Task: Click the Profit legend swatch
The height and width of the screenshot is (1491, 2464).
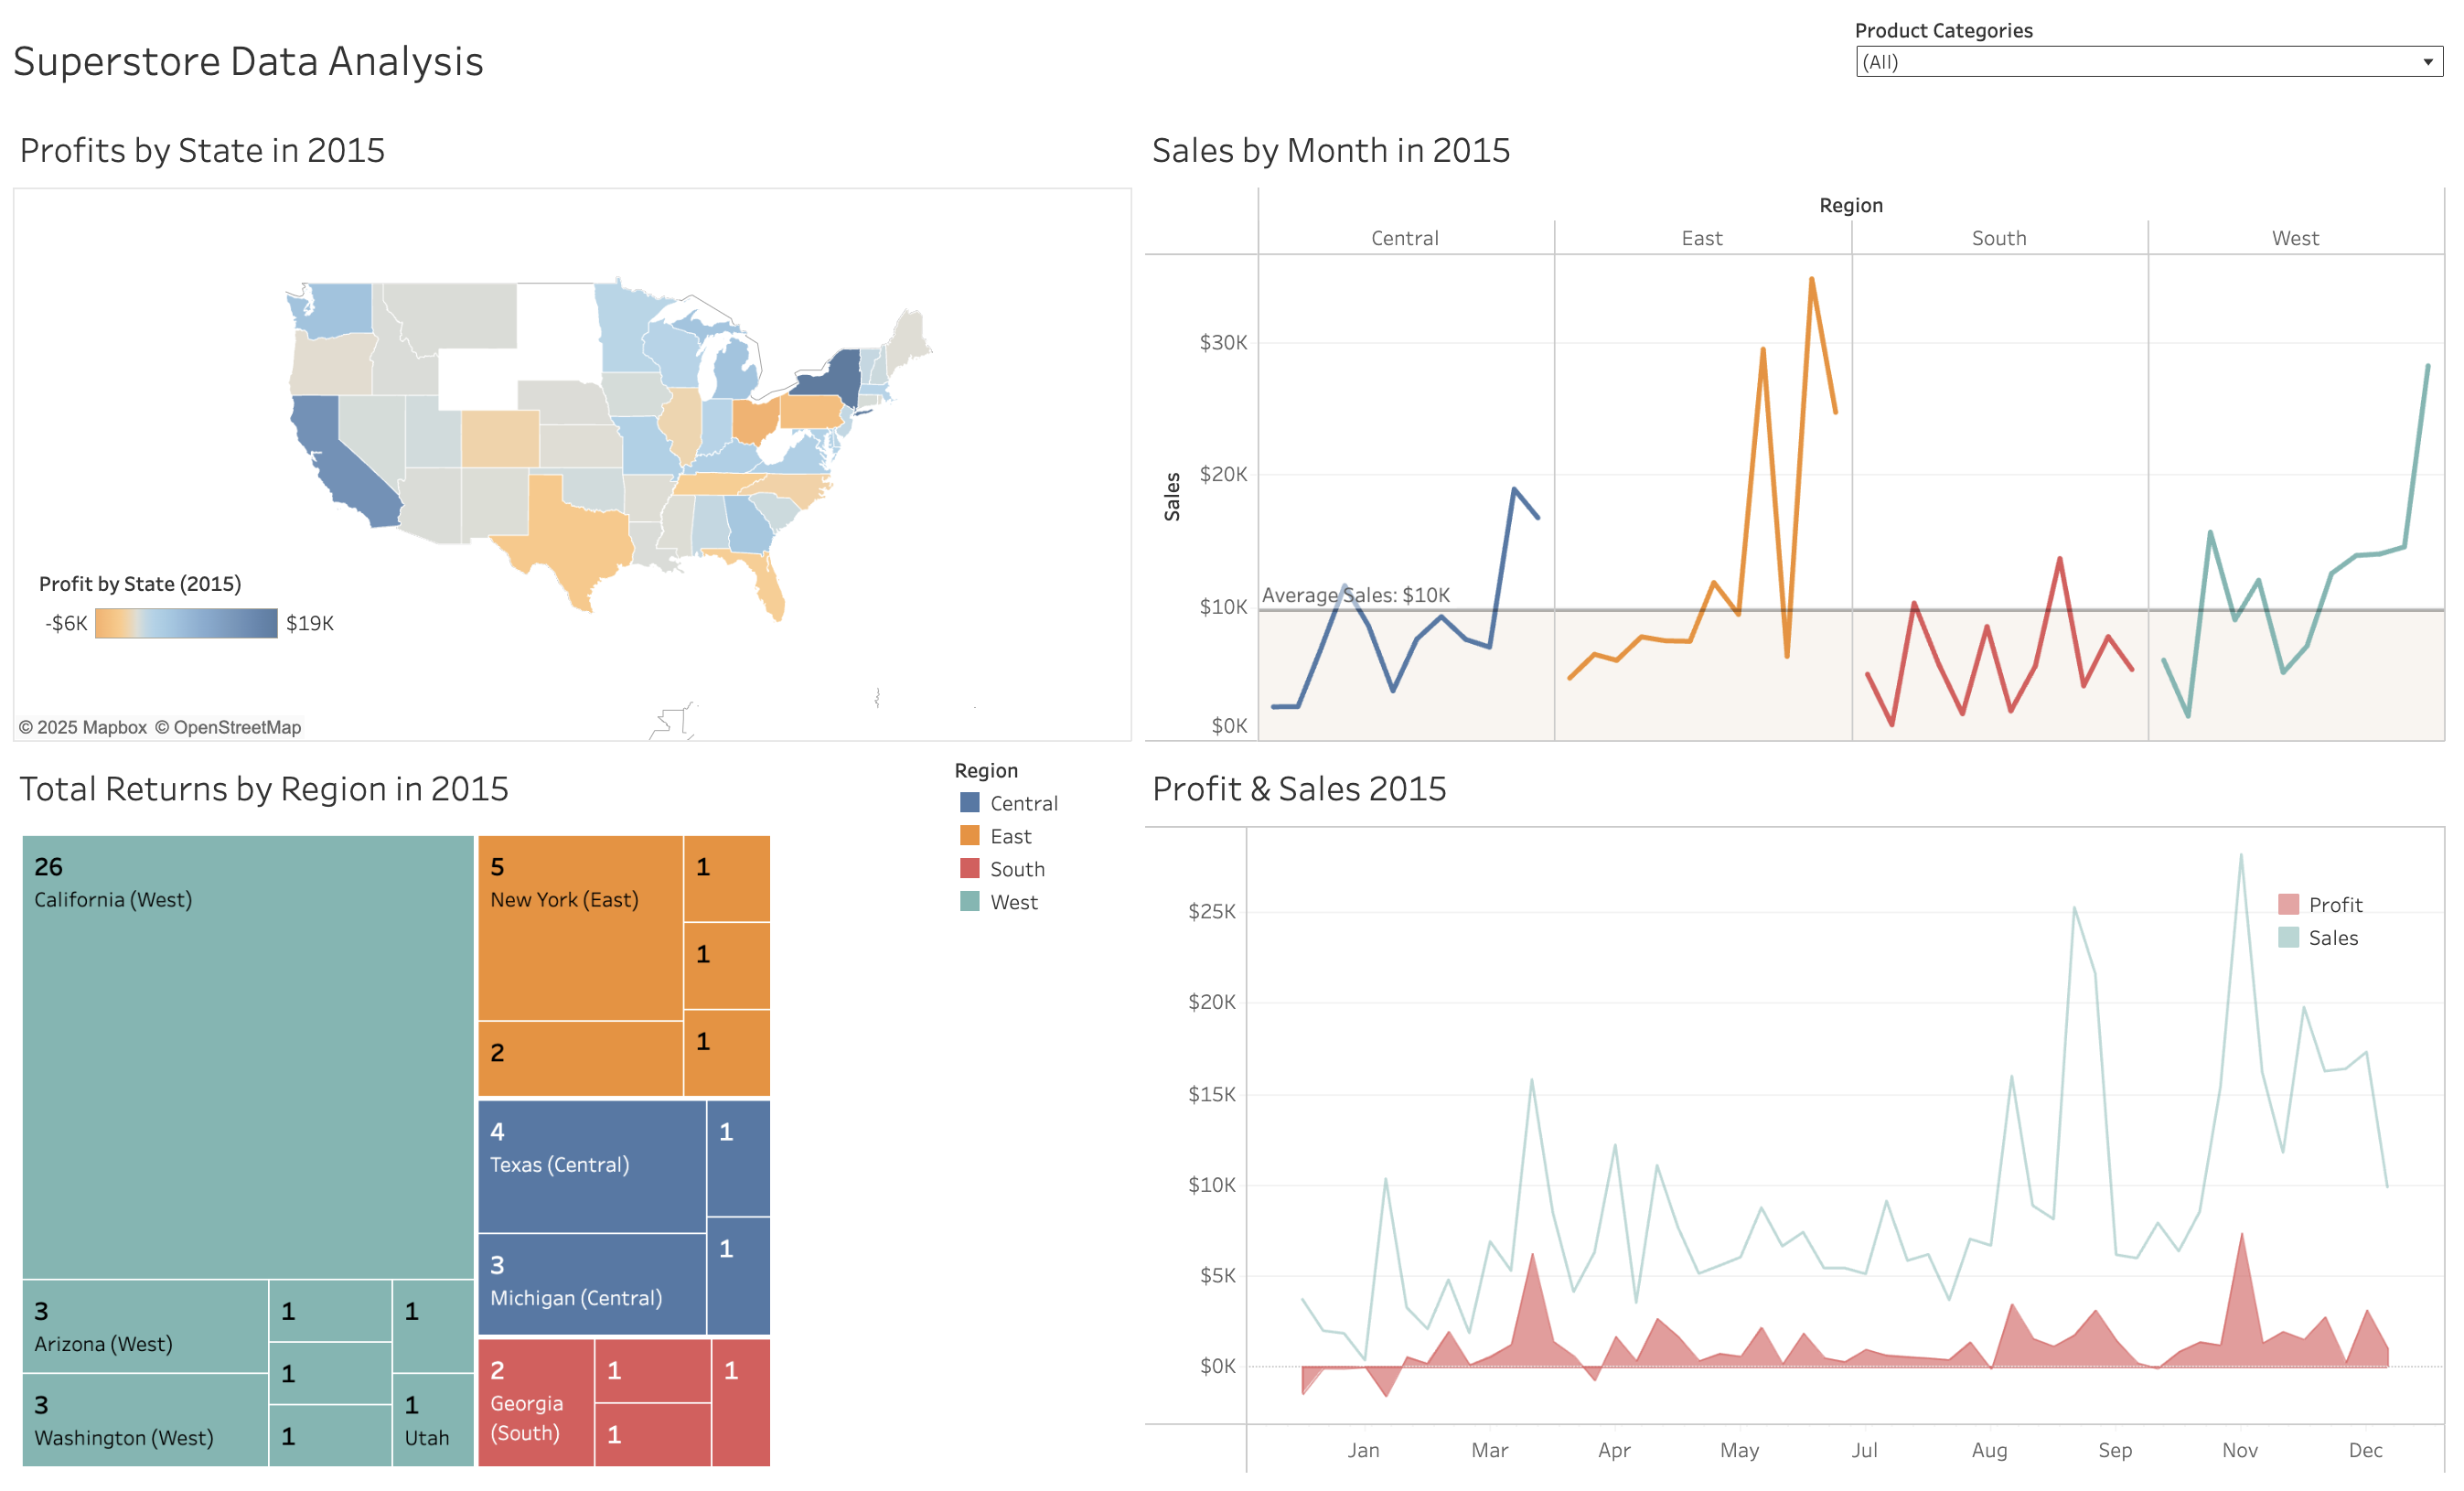Action: tap(2288, 905)
